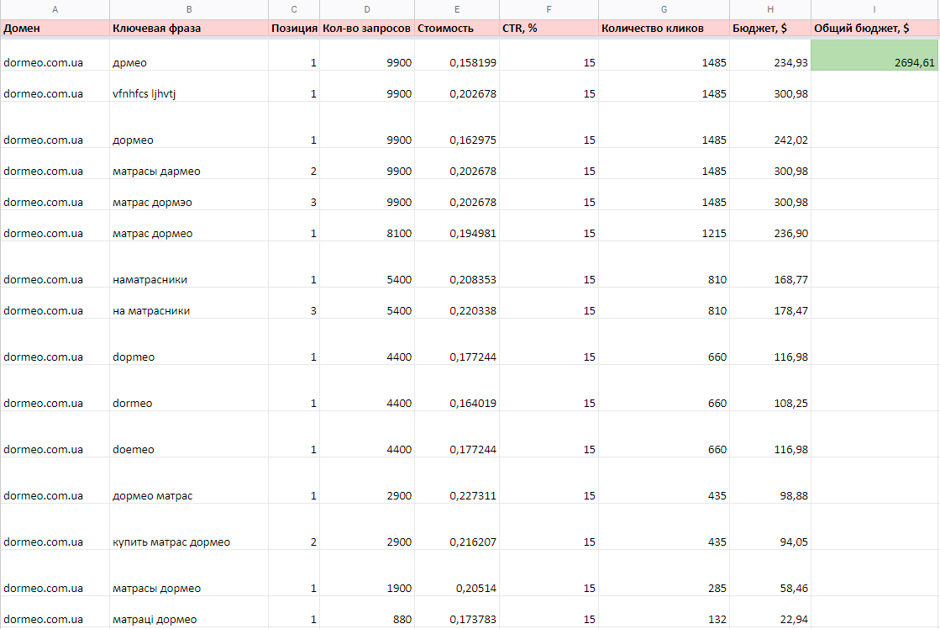Image resolution: width=940 pixels, height=629 pixels.
Task: Select column B header letter
Action: [189, 10]
